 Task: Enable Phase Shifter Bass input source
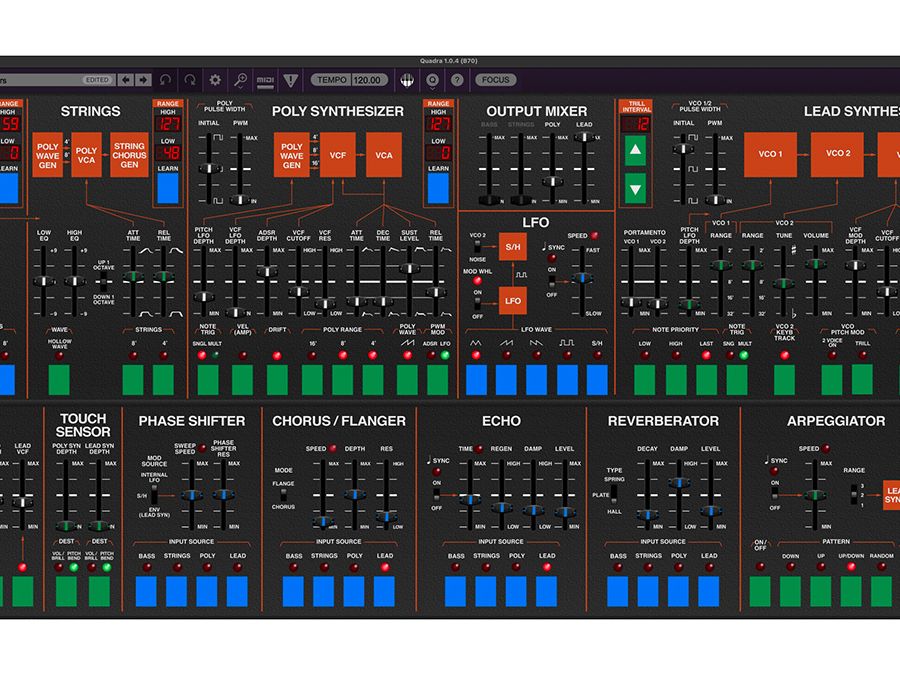[146, 592]
